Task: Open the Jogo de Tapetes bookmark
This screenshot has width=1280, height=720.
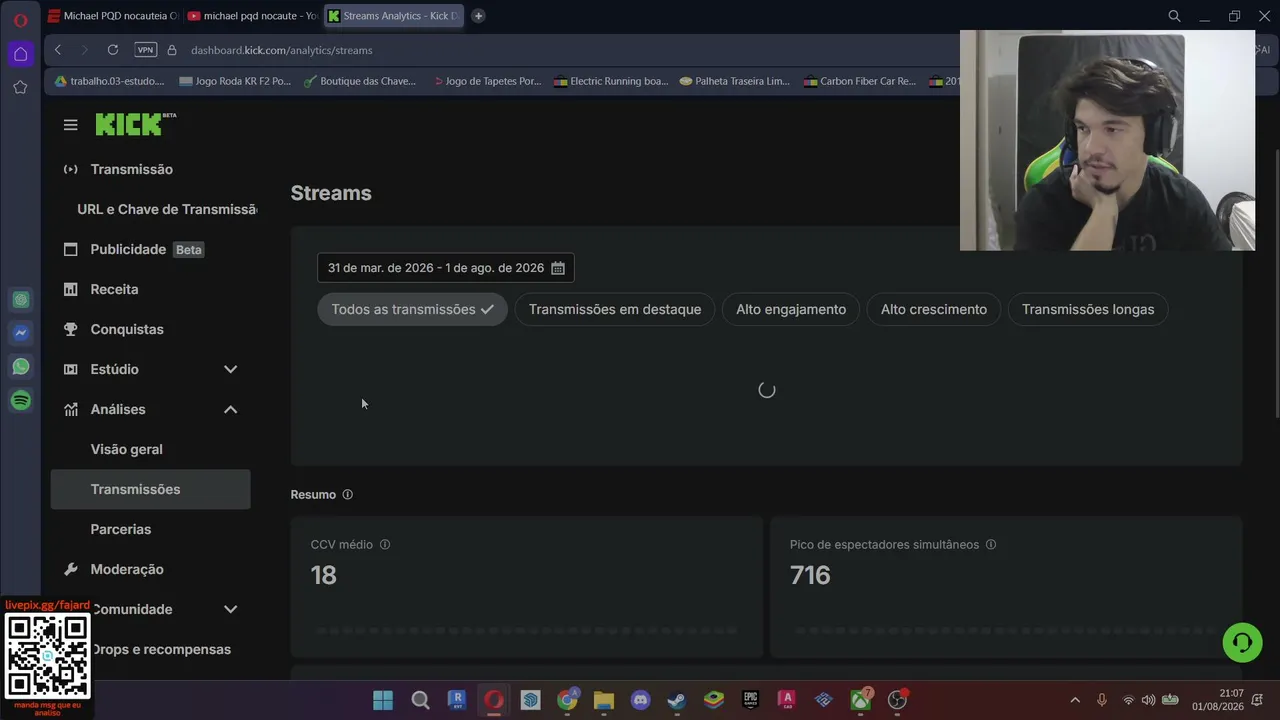Action: tap(487, 81)
